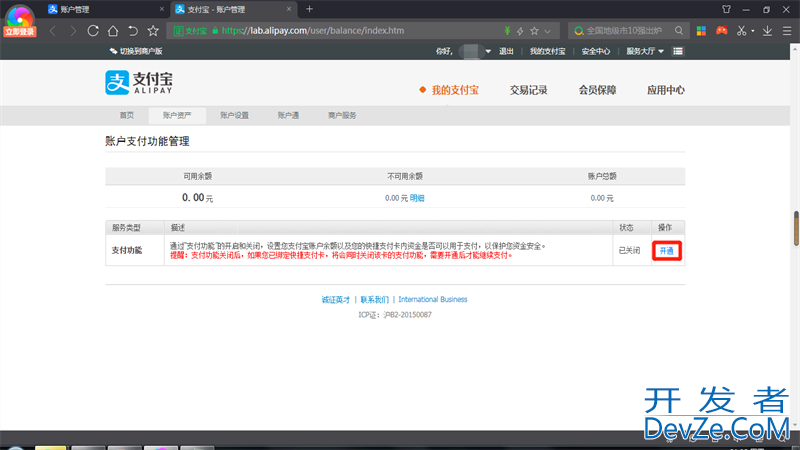Image resolution: width=800 pixels, height=450 pixels.
Task: Click 明细 link beside unavailable balance
Action: 417,198
